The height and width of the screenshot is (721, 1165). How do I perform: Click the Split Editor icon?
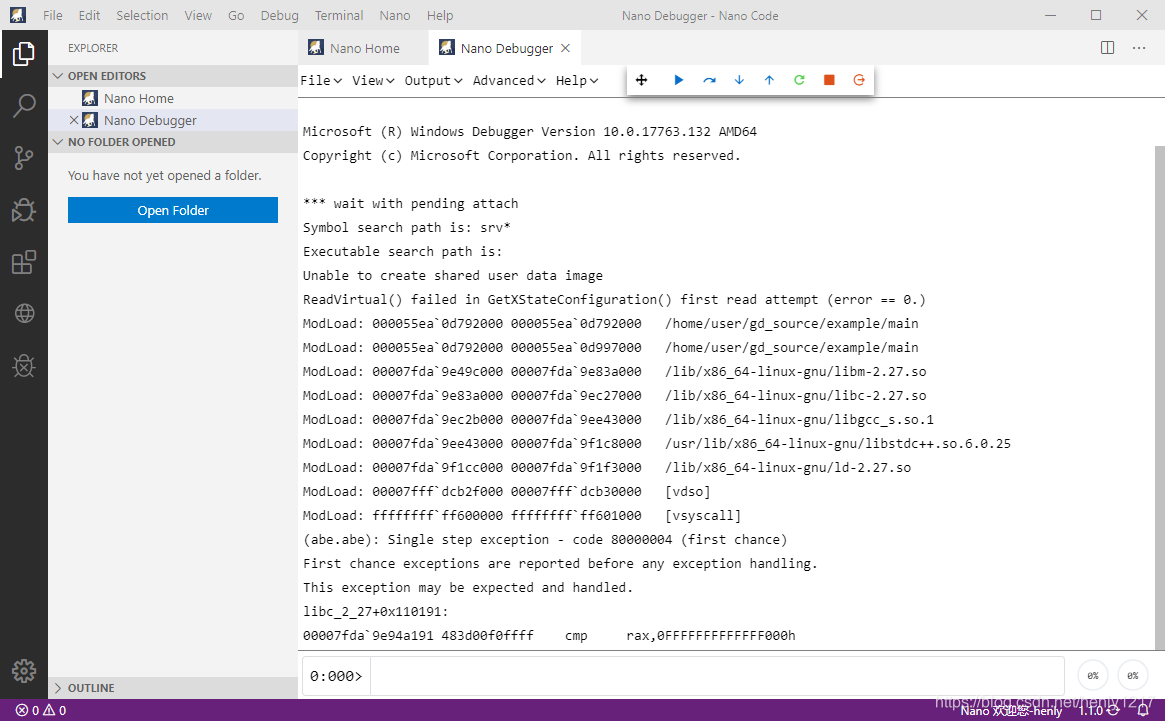[x=1107, y=48]
